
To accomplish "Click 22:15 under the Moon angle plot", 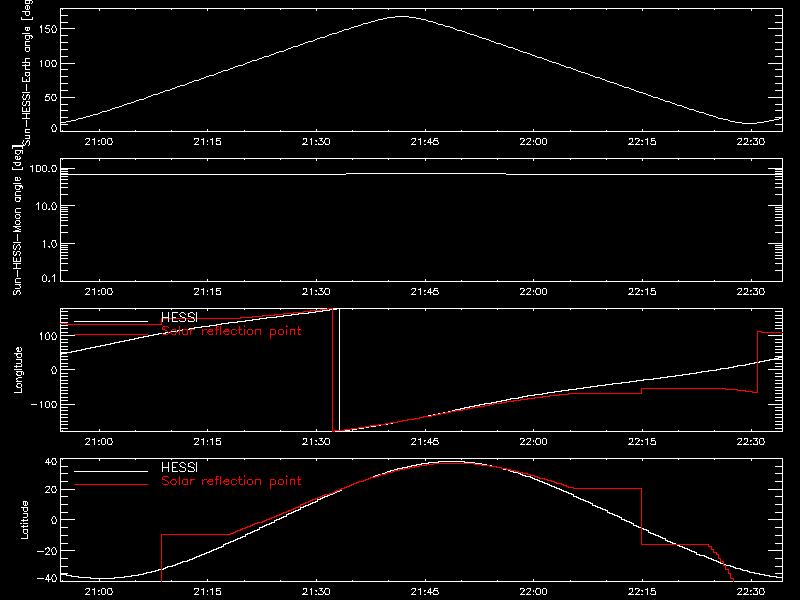I will tap(642, 292).
